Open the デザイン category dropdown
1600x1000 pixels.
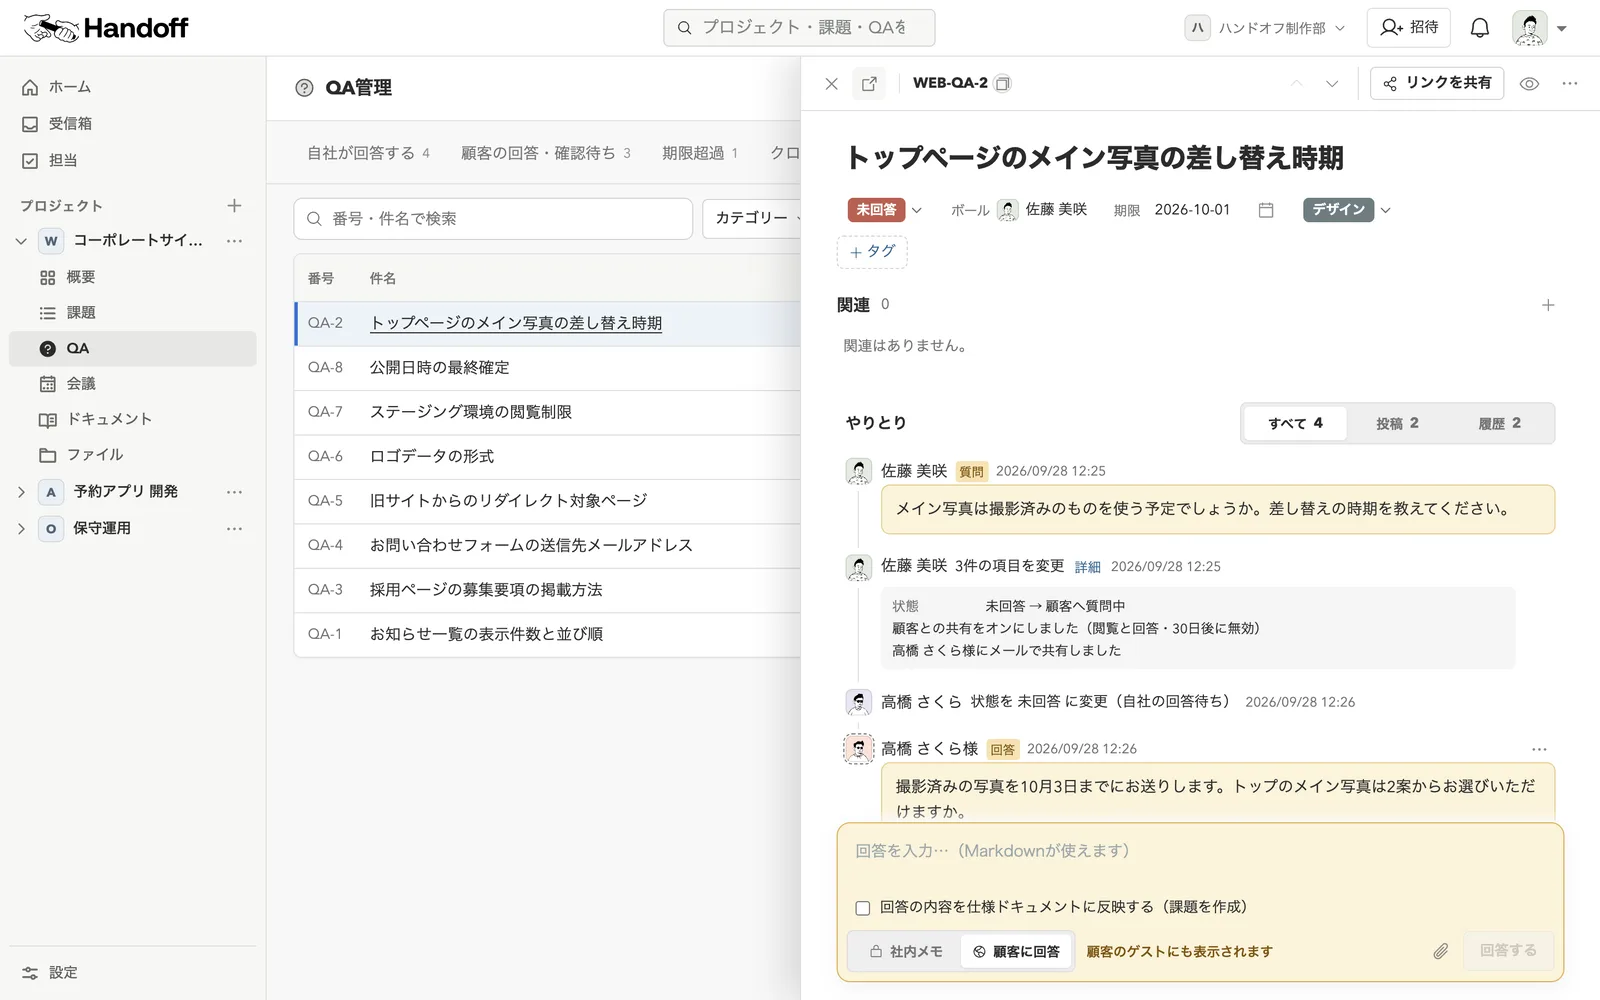tap(1347, 210)
